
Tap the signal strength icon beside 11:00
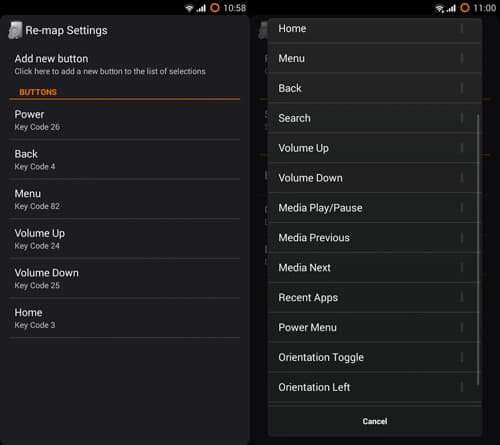[451, 8]
